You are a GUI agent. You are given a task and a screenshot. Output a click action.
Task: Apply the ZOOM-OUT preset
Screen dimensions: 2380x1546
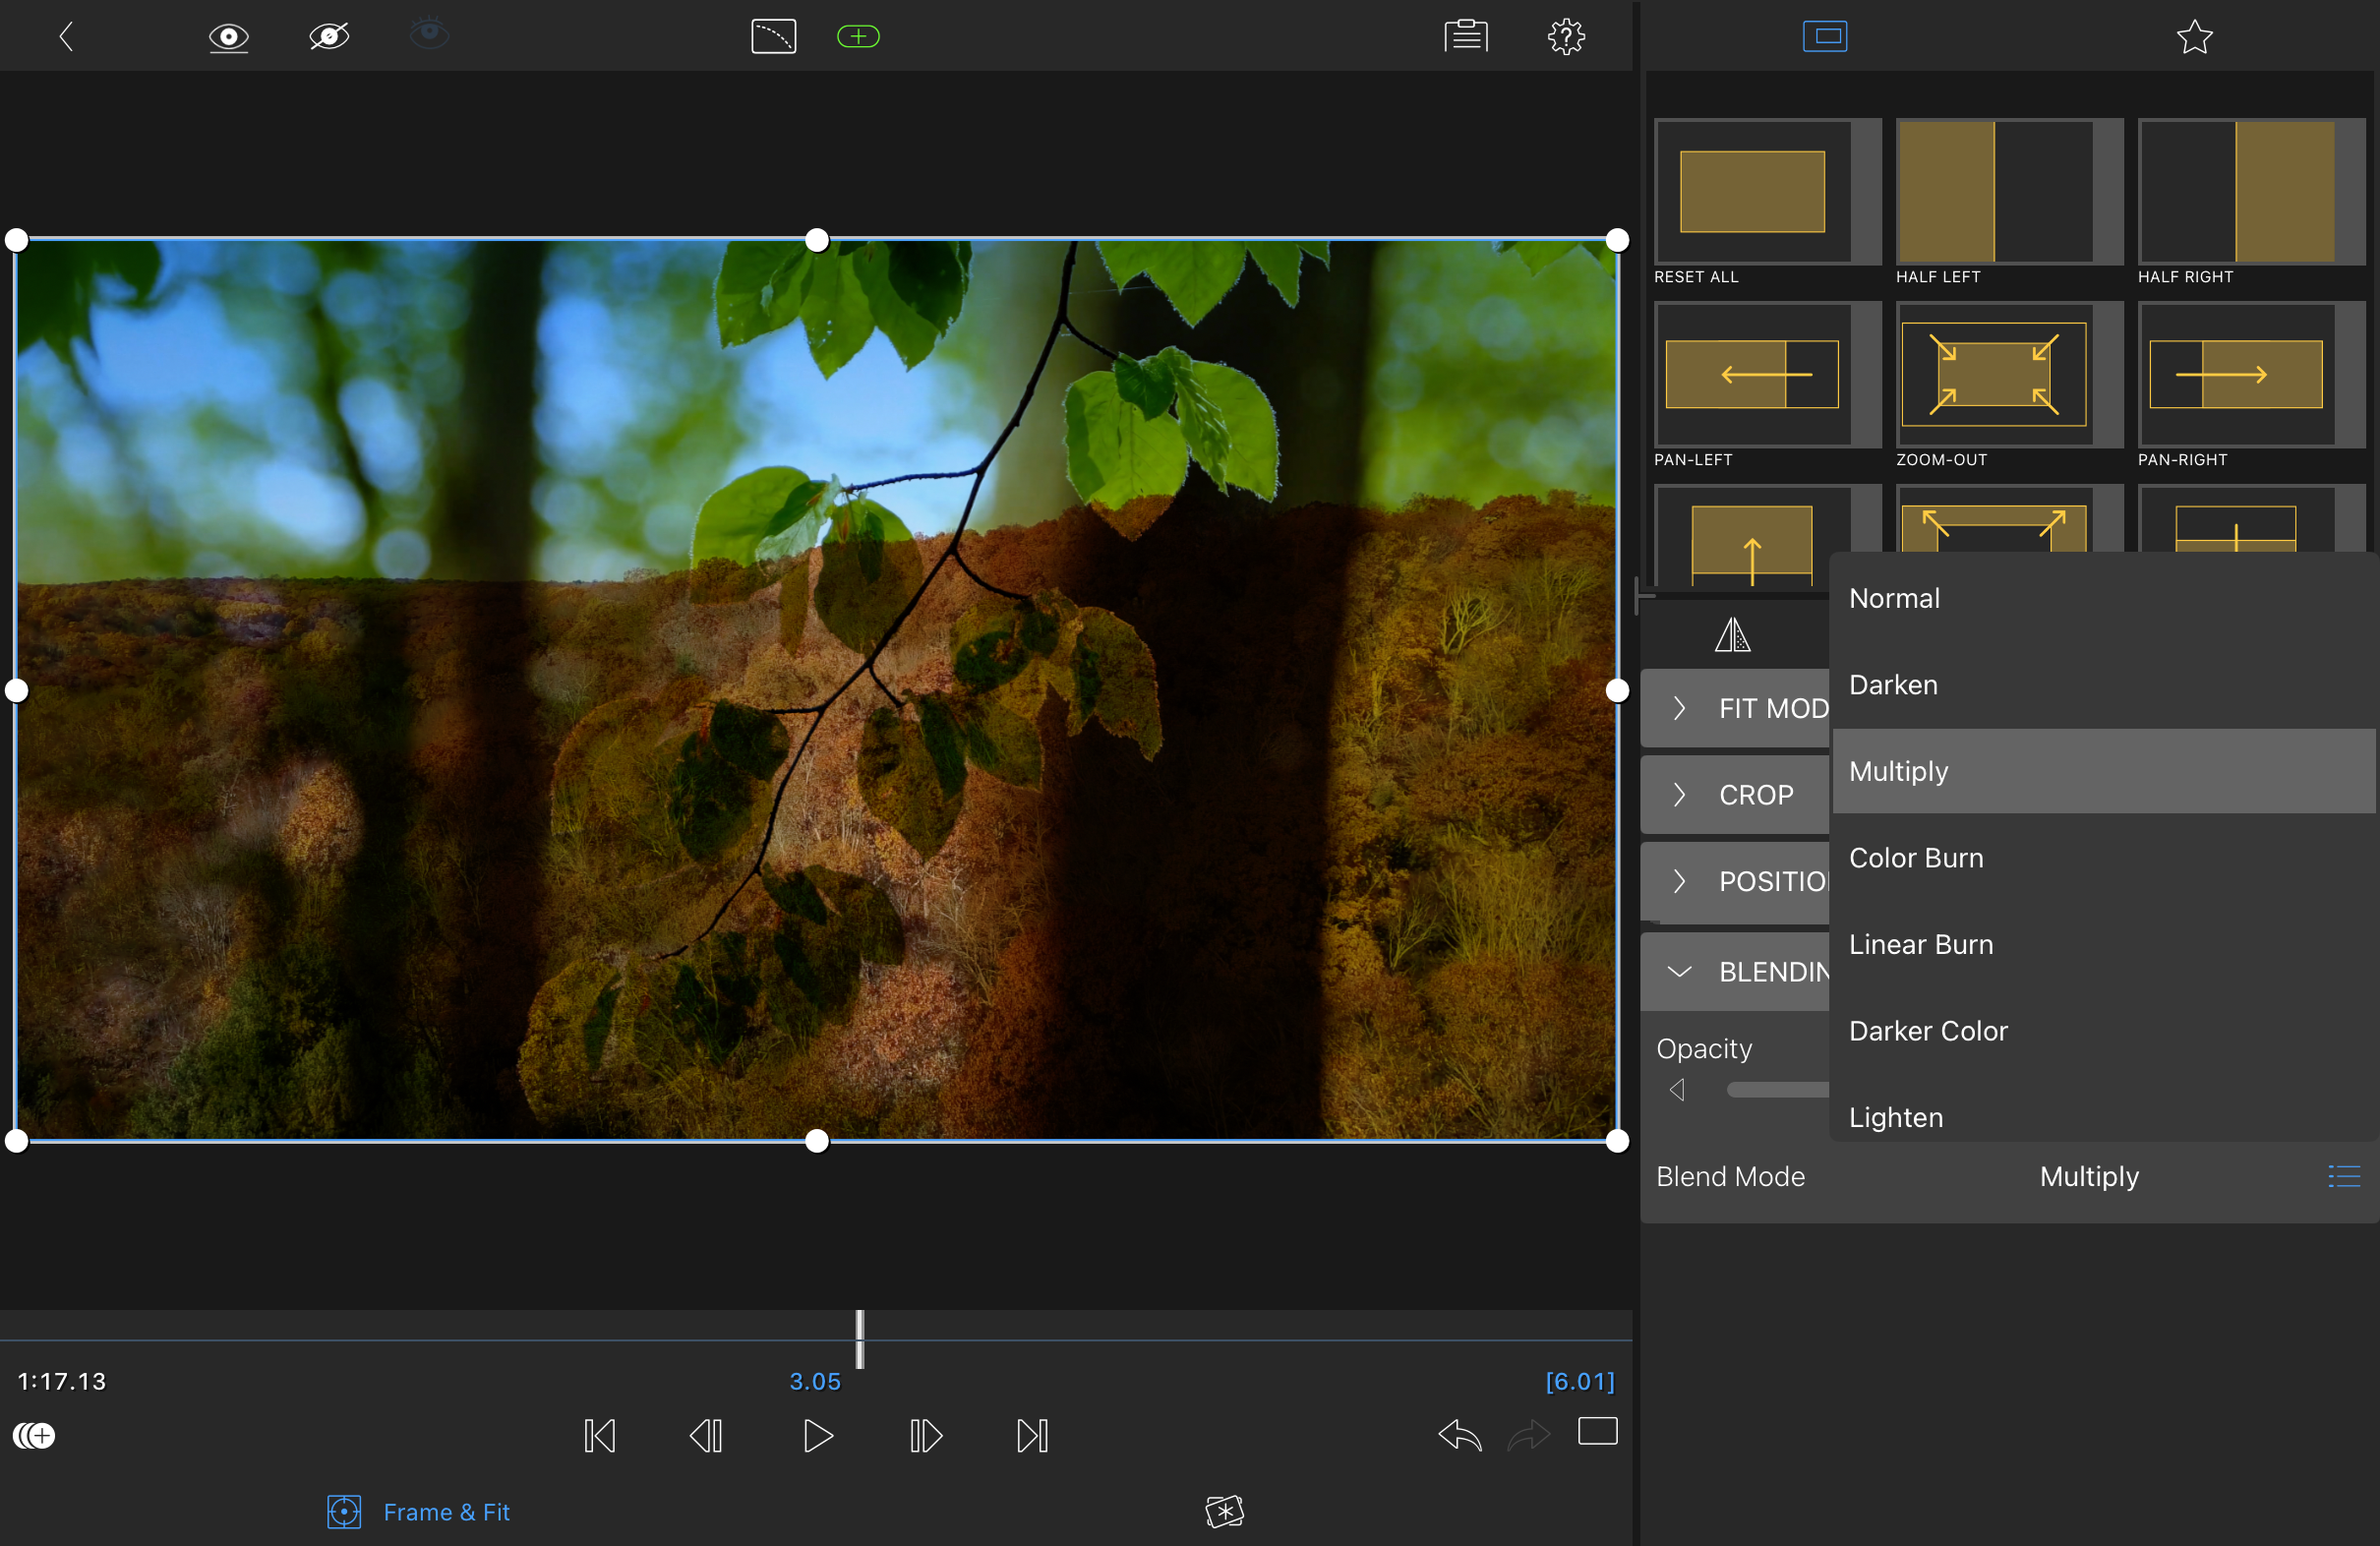tap(1993, 375)
